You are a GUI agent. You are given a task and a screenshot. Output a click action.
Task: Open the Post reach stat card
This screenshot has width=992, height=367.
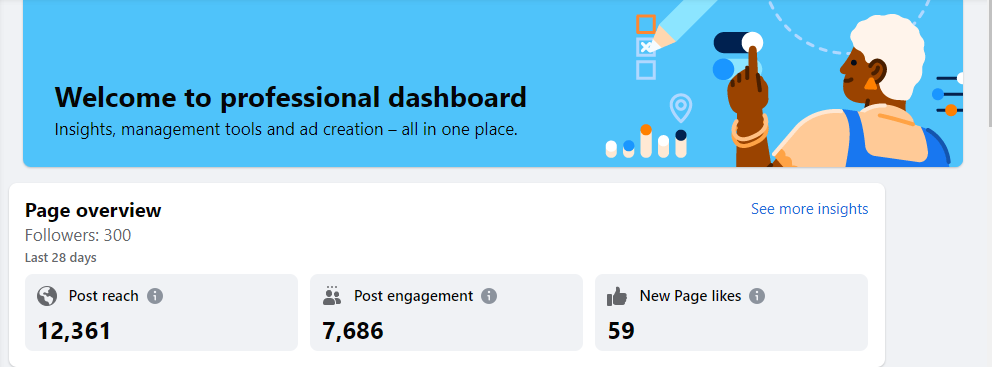pos(161,312)
